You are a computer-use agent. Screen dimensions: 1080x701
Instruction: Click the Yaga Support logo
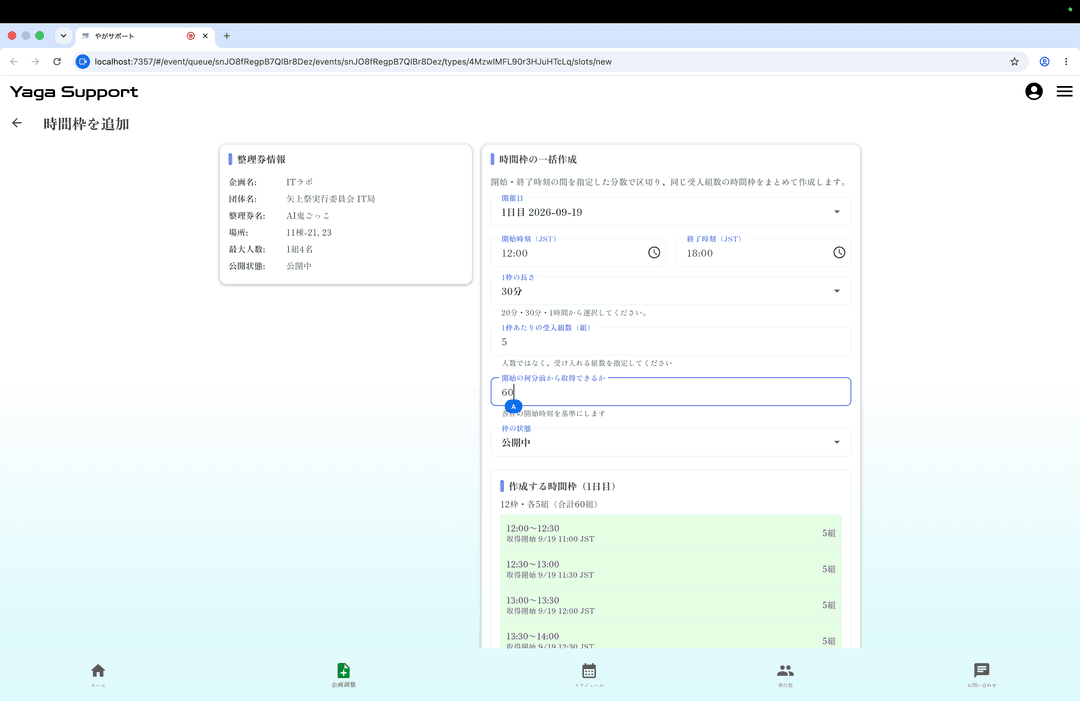click(x=74, y=92)
